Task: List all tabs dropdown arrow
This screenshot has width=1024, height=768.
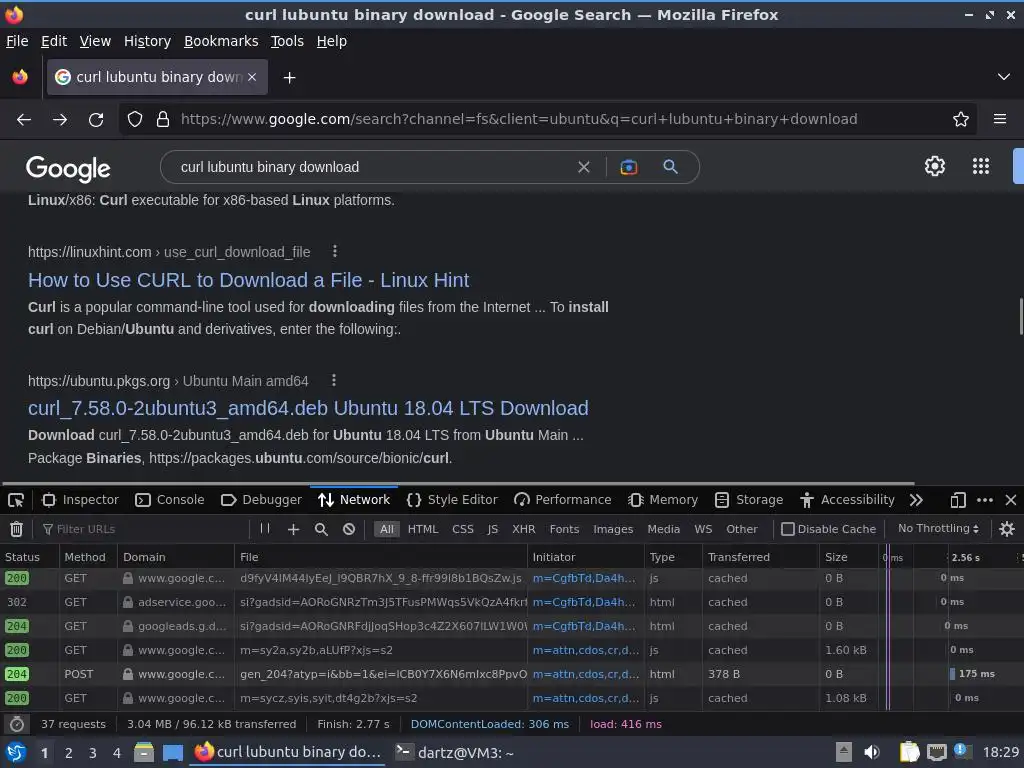Action: [x=1004, y=77]
